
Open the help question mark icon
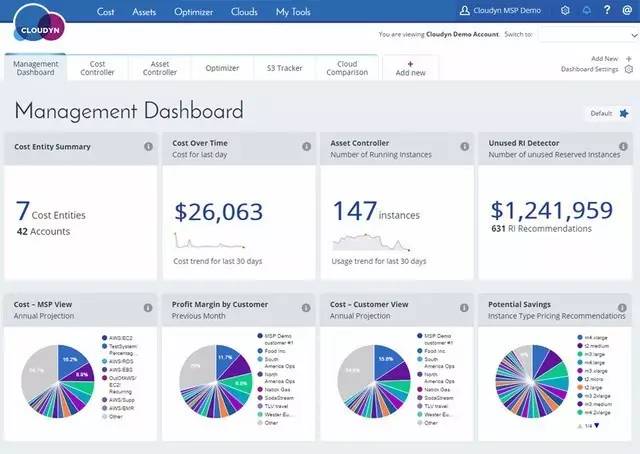[x=607, y=11]
